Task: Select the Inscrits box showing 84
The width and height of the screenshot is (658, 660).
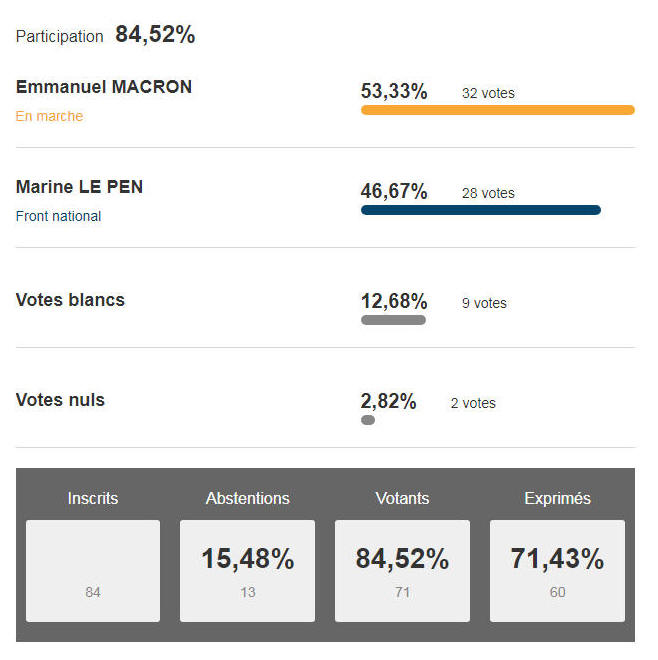Action: click(93, 571)
